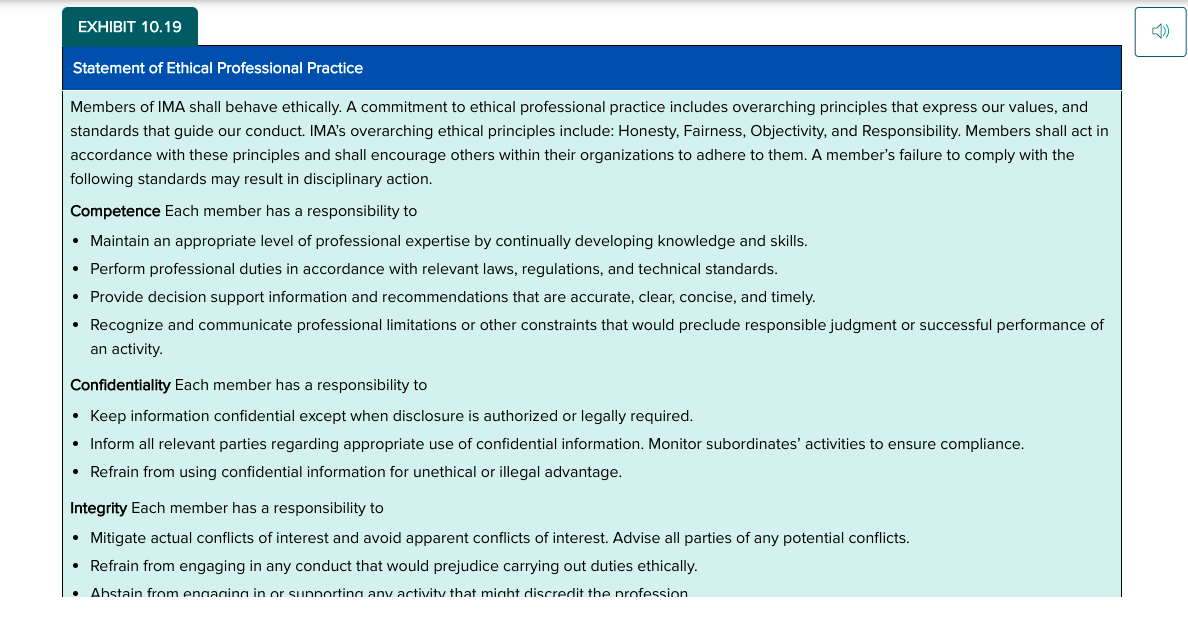Click the bullet about unethical or illegal advantage
This screenshot has width=1188, height=617.
(x=355, y=472)
